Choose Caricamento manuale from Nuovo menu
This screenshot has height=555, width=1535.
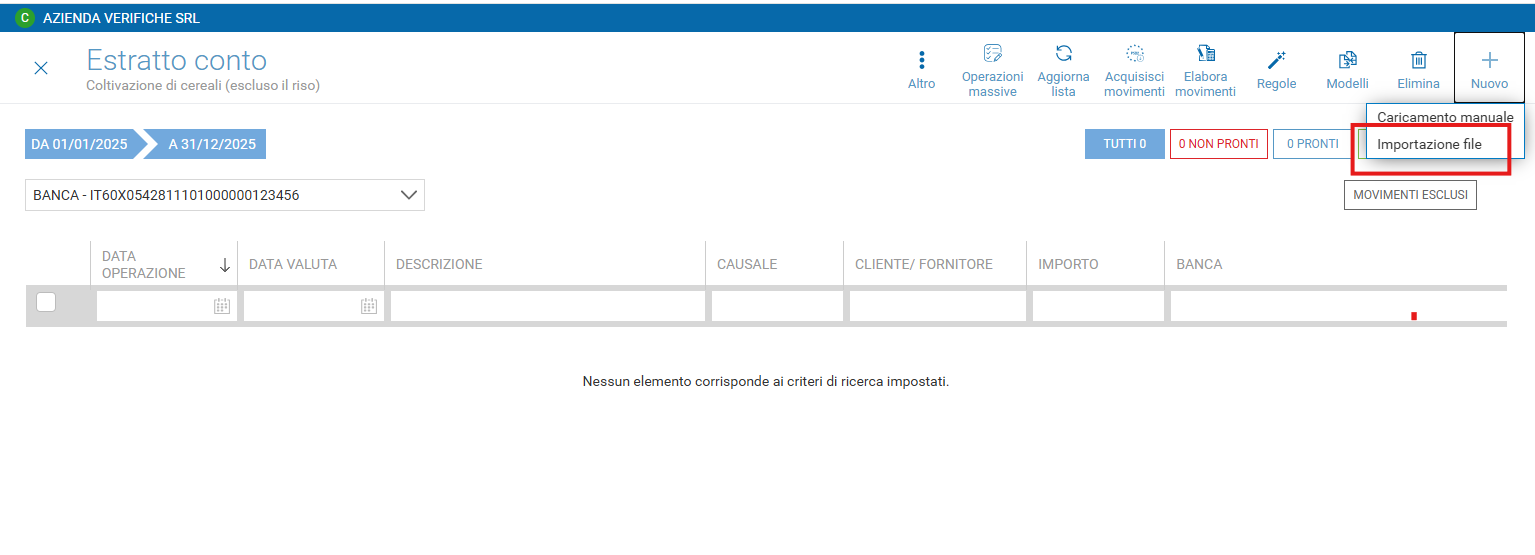(1445, 117)
